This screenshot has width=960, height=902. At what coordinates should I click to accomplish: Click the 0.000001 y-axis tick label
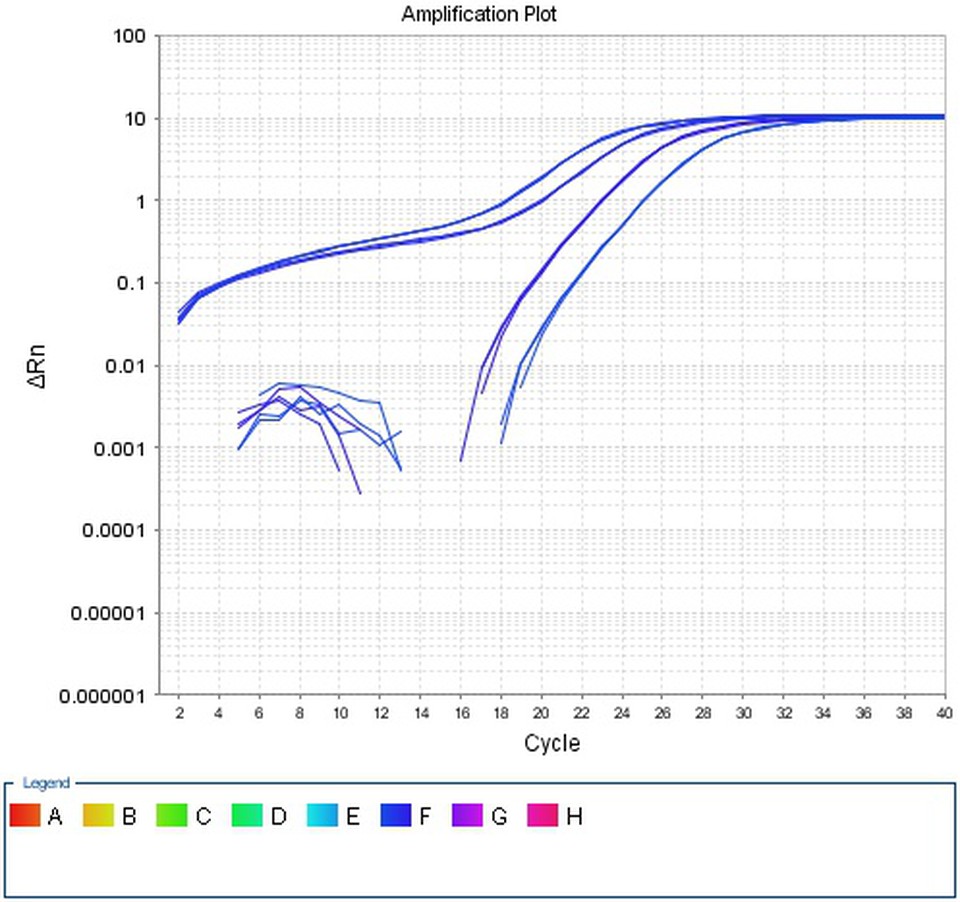click(x=103, y=695)
